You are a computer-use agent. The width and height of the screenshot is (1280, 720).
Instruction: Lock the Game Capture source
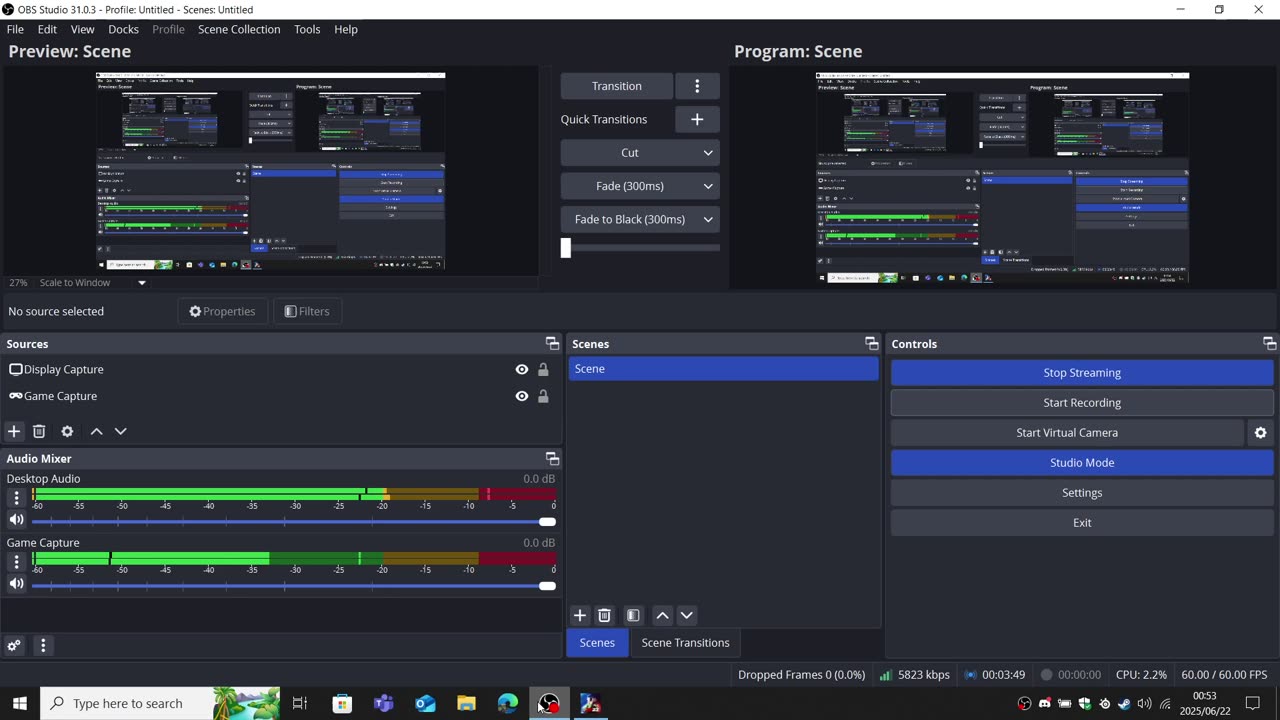[x=543, y=396]
